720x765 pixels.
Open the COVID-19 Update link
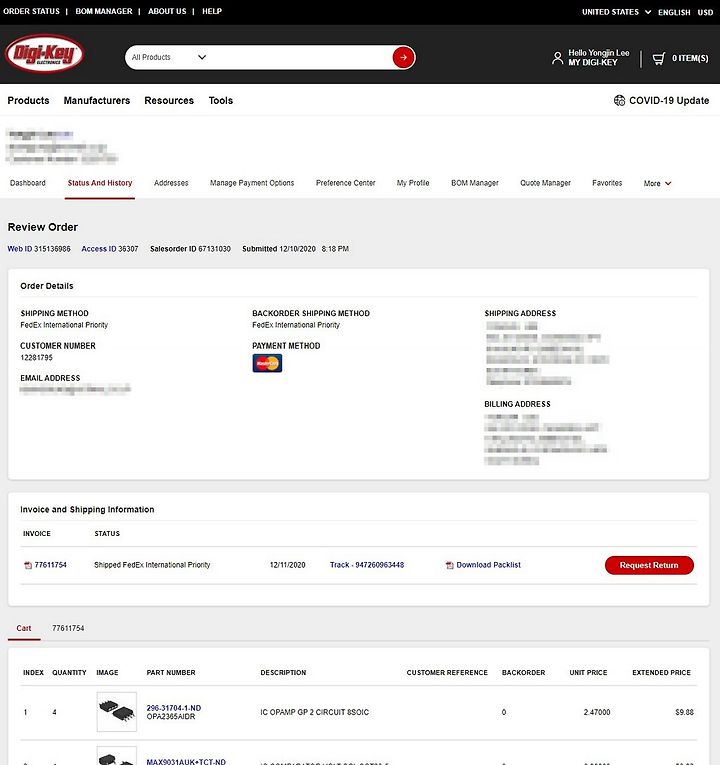669,101
